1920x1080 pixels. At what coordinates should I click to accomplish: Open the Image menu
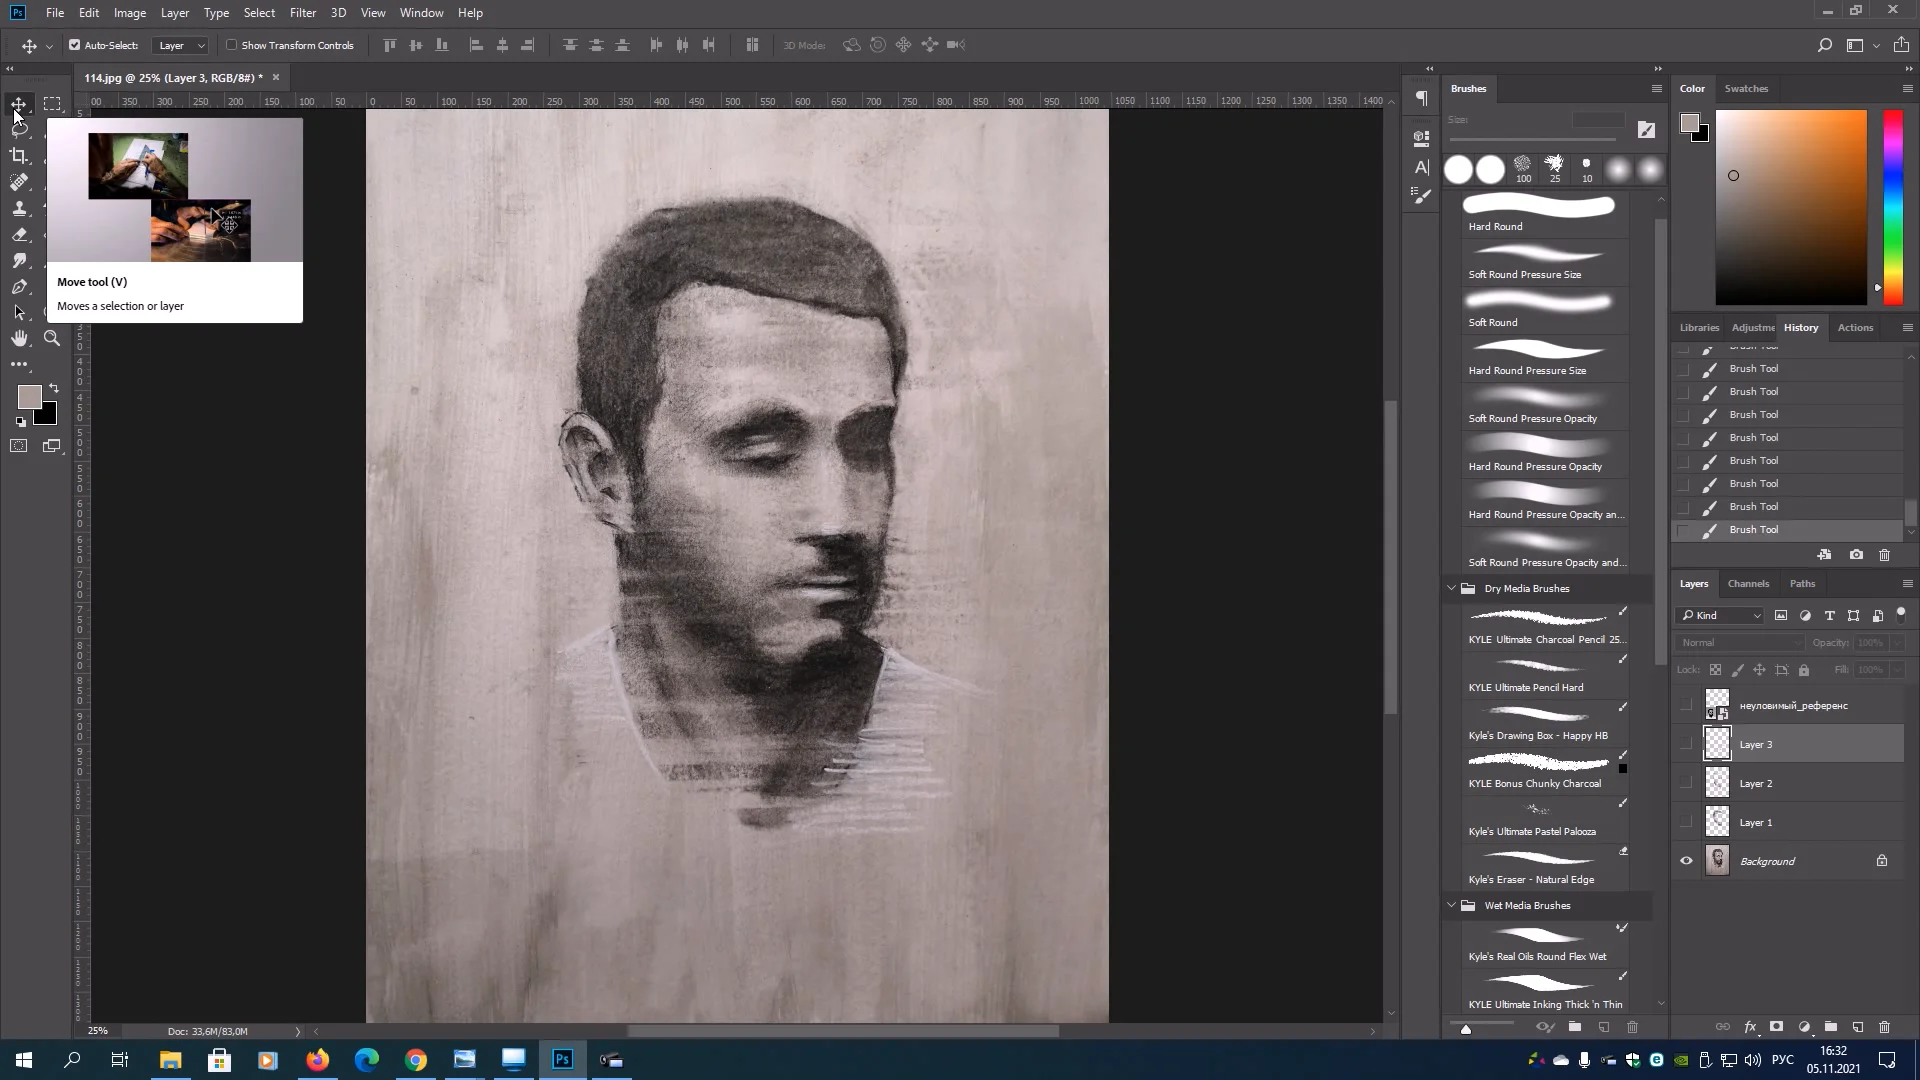(130, 13)
